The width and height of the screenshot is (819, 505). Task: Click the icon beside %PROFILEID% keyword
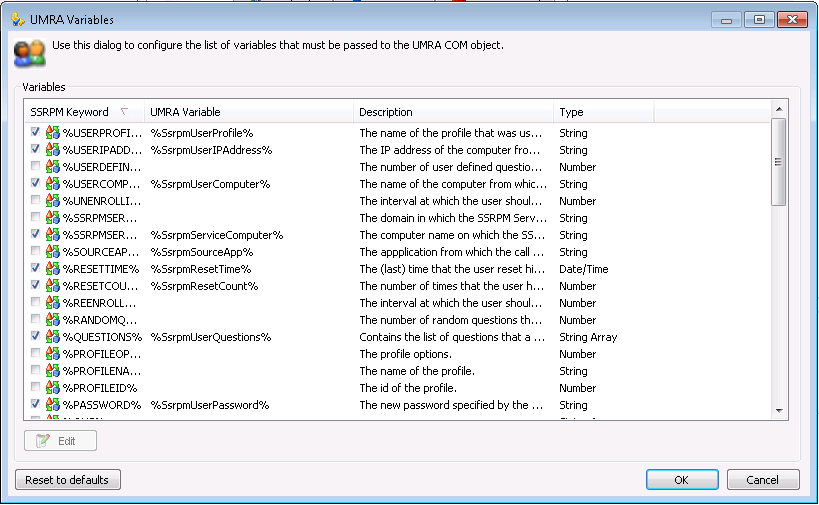(x=53, y=387)
